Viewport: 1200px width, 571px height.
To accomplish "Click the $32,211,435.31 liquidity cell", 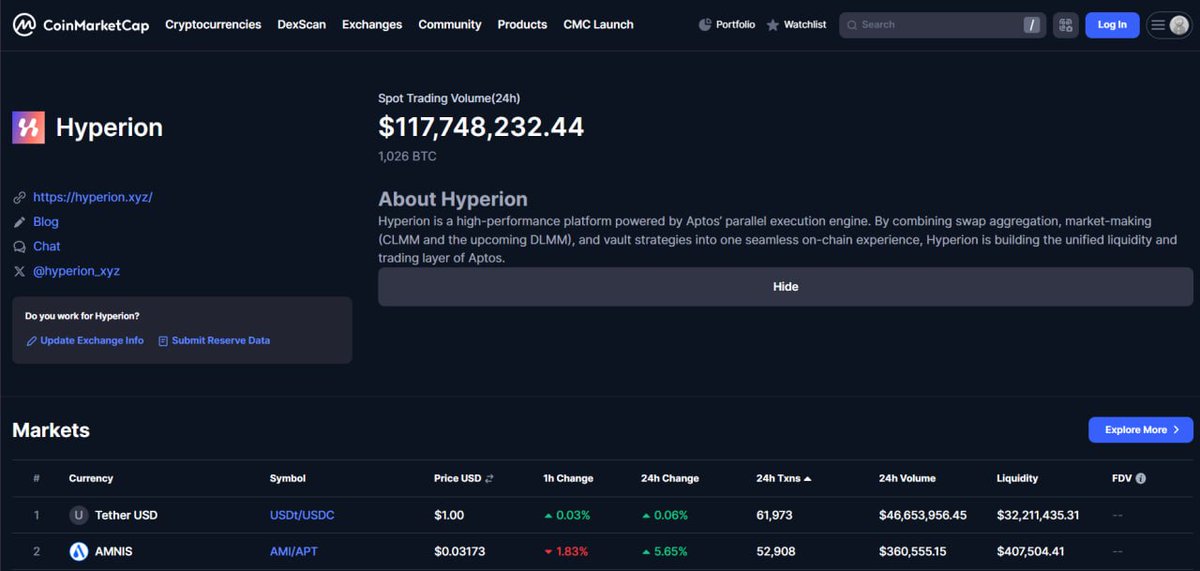I will point(1038,516).
